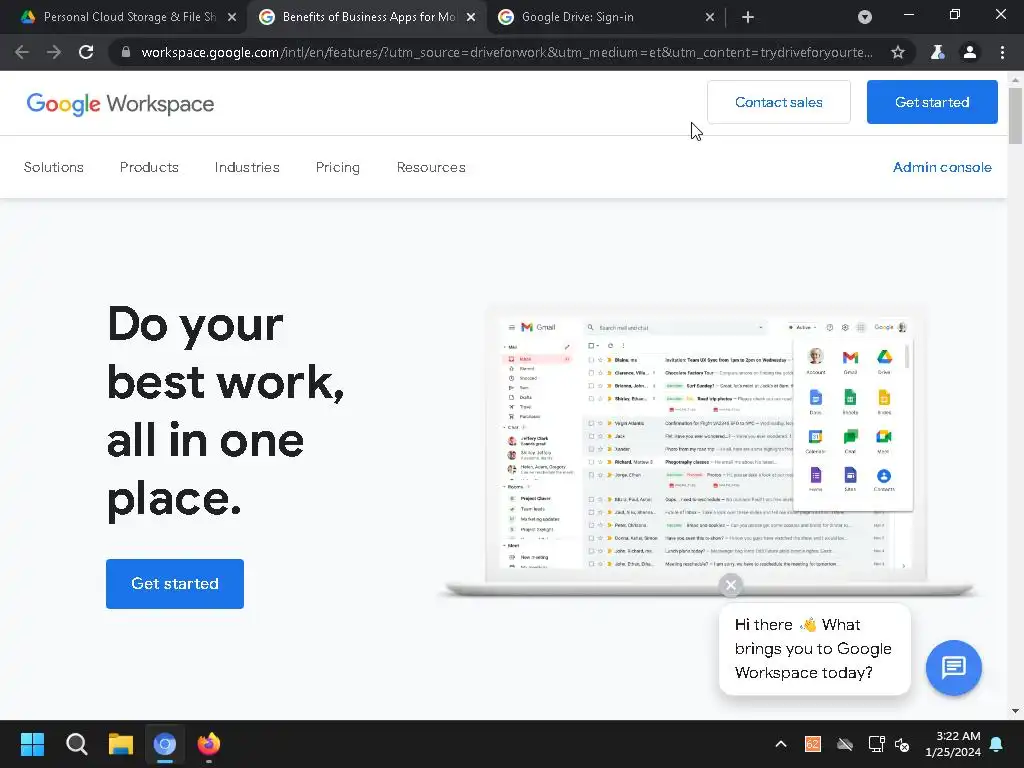
Task: Open the network display tray icon
Action: (876, 744)
